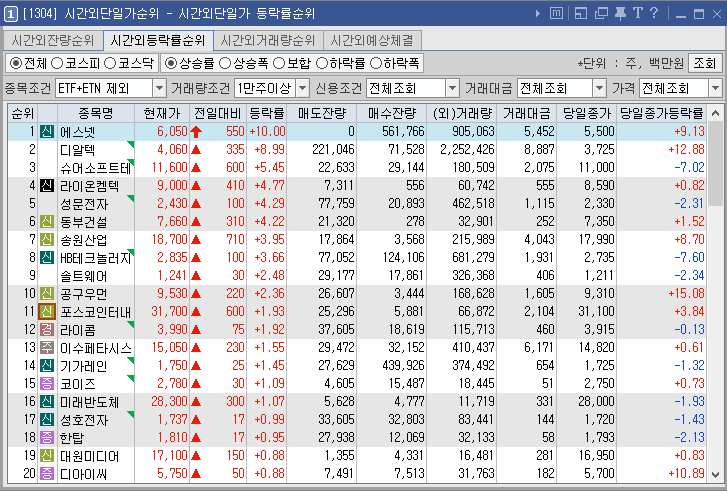Select the 보합 radio button

pyautogui.click(x=279, y=63)
